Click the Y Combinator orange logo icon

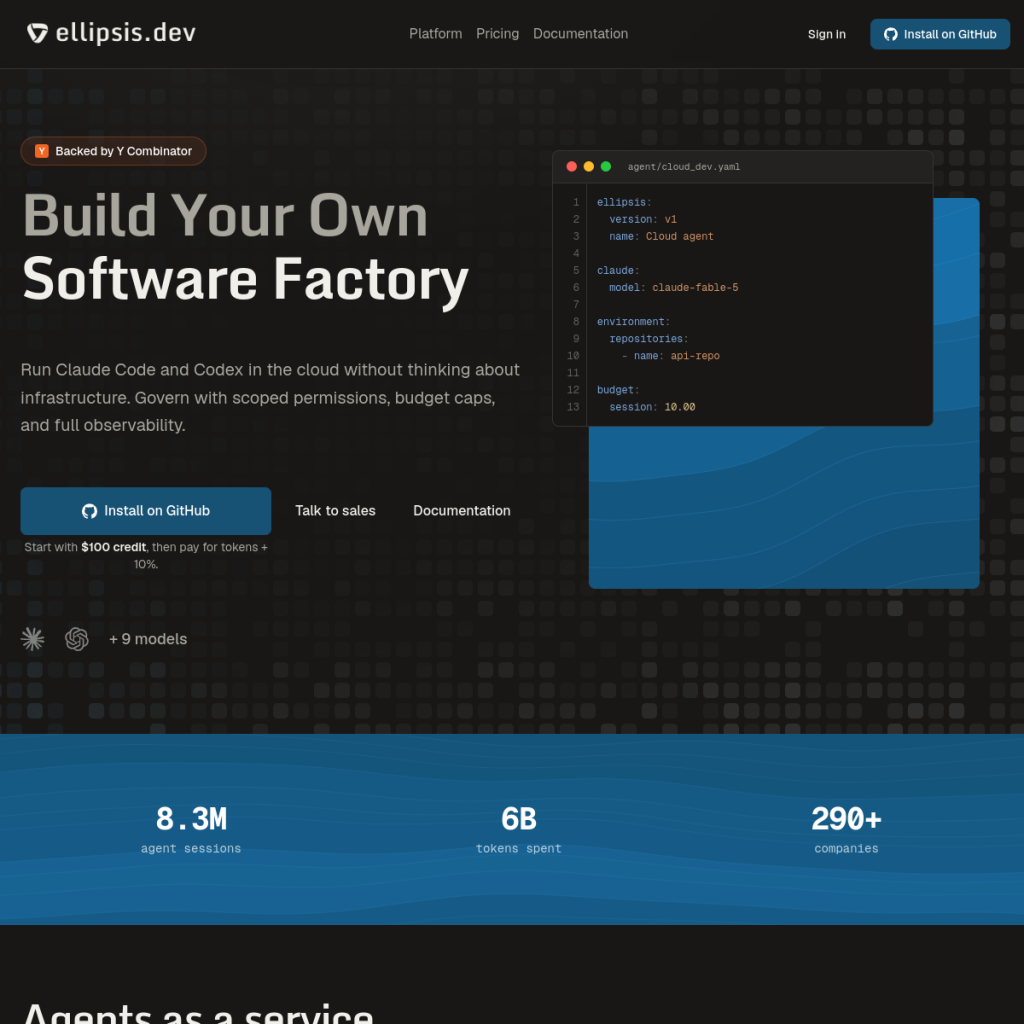click(x=42, y=151)
